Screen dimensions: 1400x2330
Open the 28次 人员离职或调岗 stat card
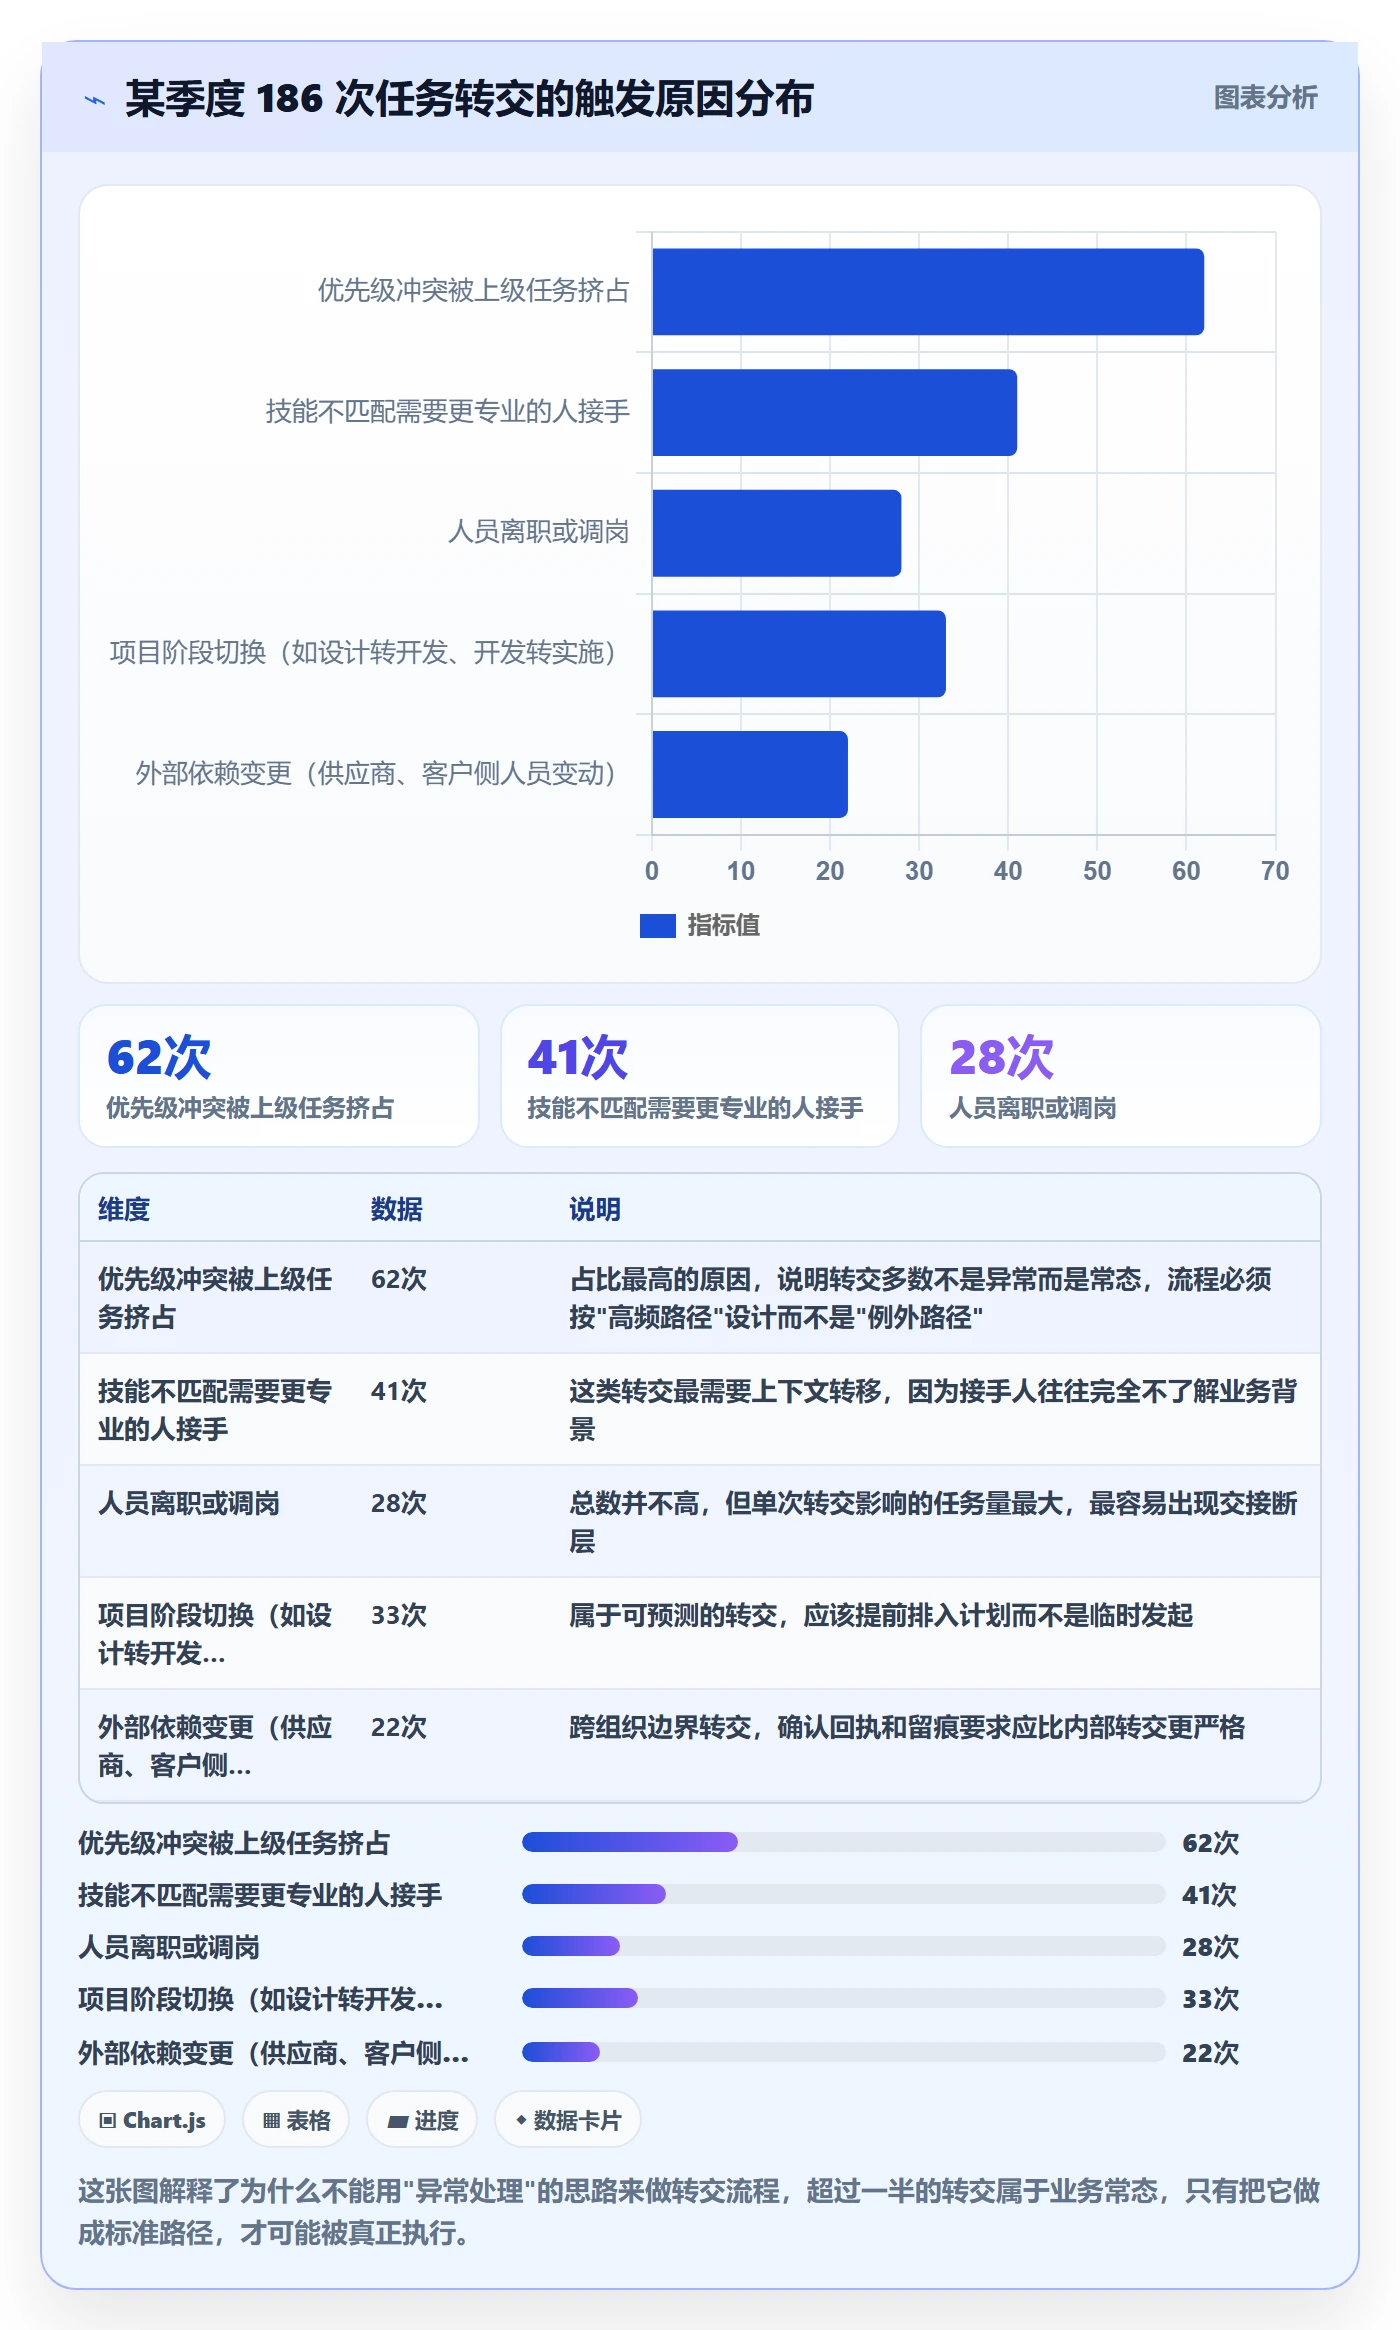[x=1121, y=1076]
